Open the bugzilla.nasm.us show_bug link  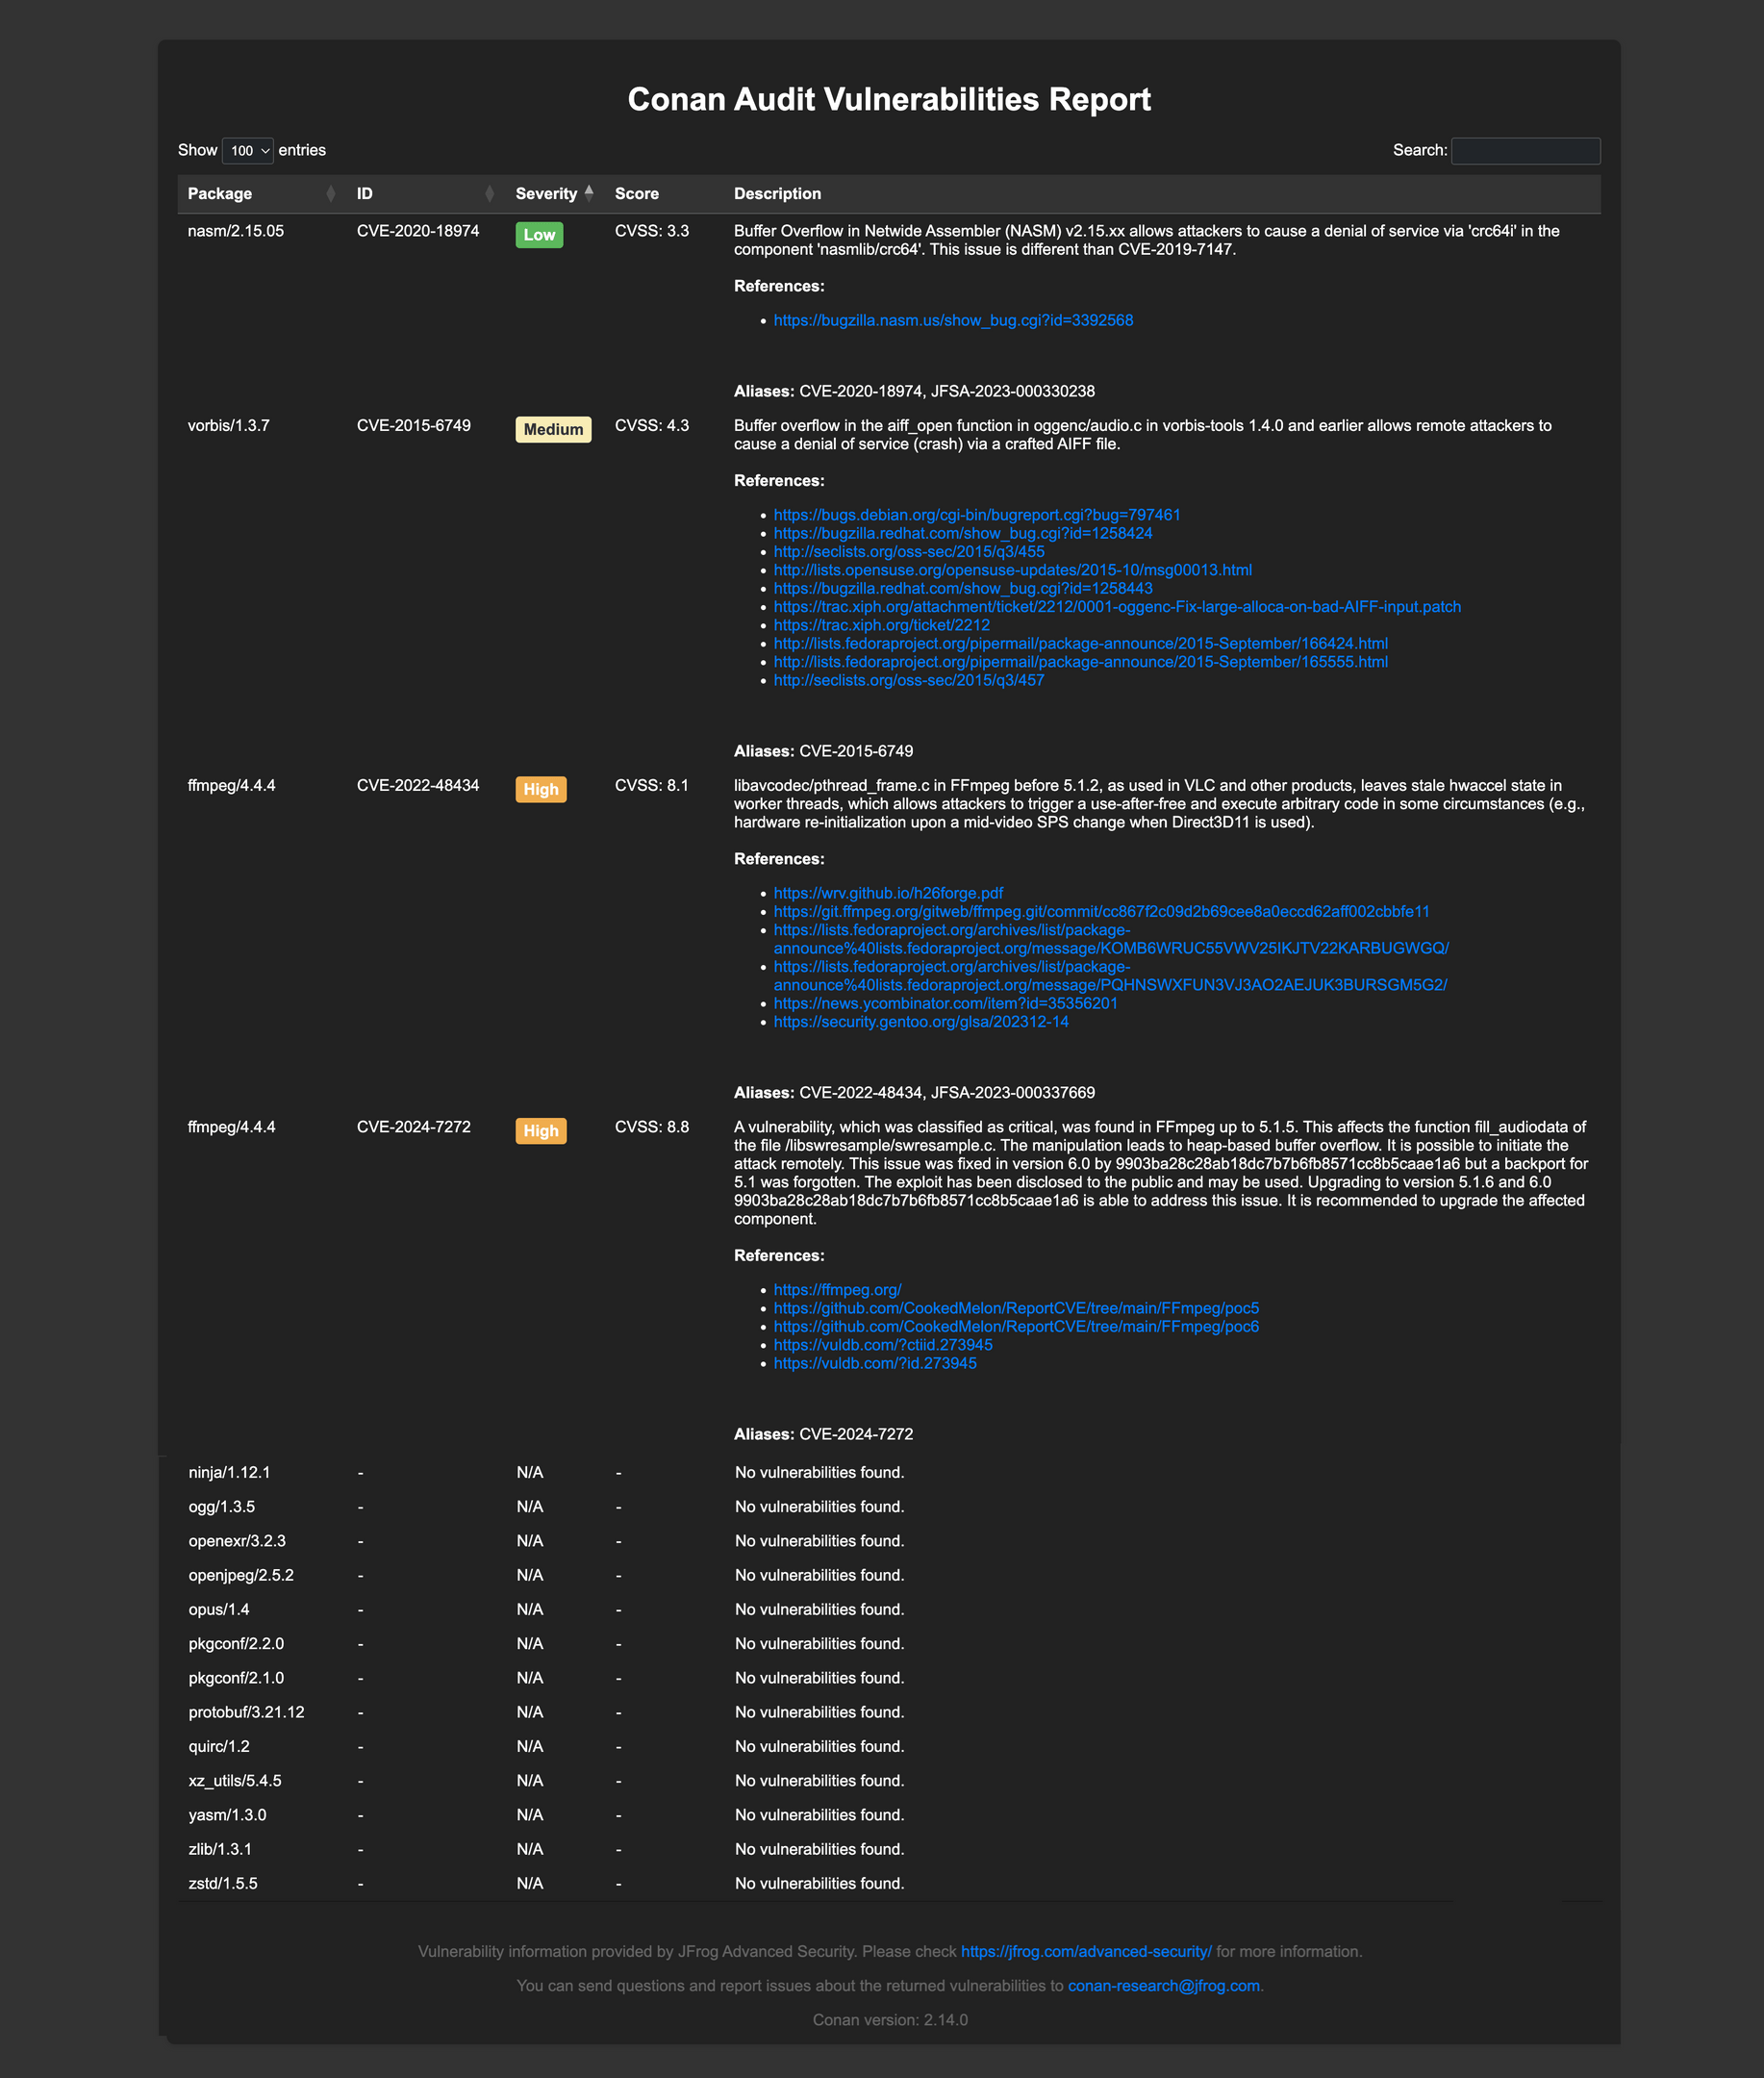pos(953,321)
